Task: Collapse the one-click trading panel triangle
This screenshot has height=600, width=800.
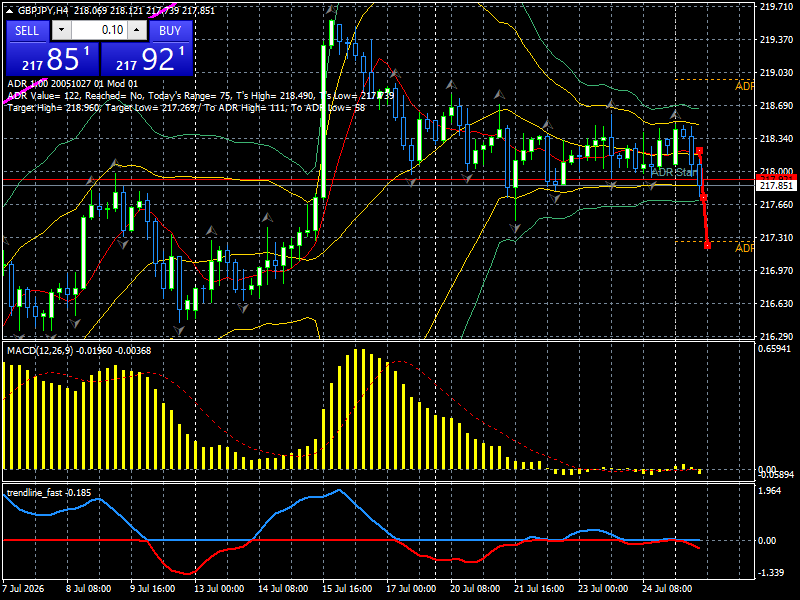Action: click(10, 11)
